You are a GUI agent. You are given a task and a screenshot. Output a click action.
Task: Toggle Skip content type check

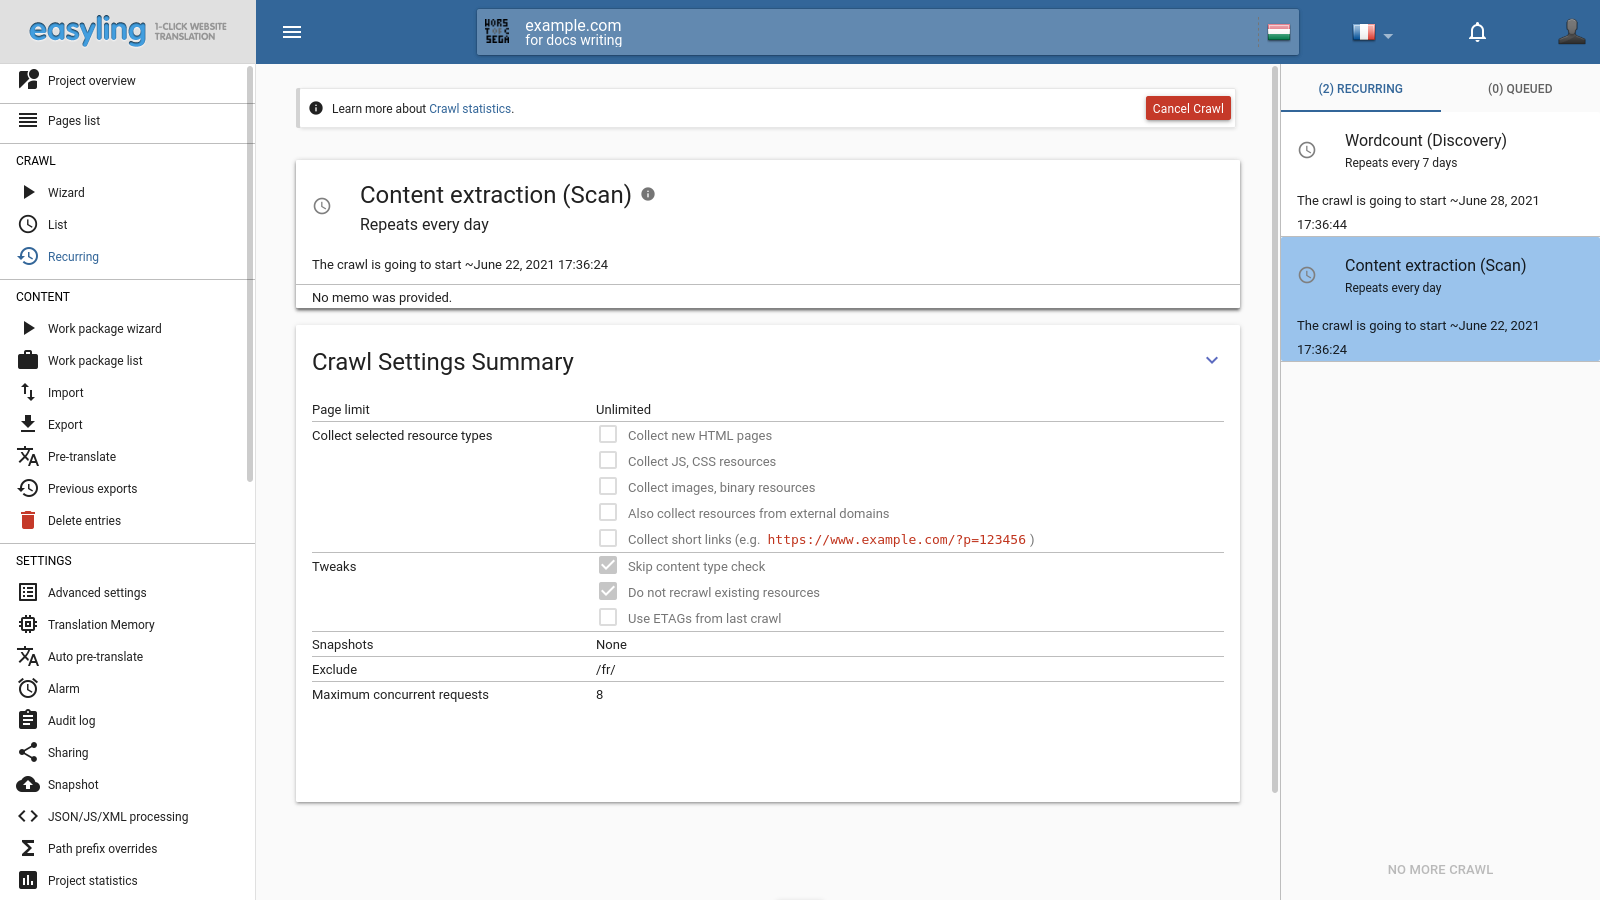coord(608,566)
